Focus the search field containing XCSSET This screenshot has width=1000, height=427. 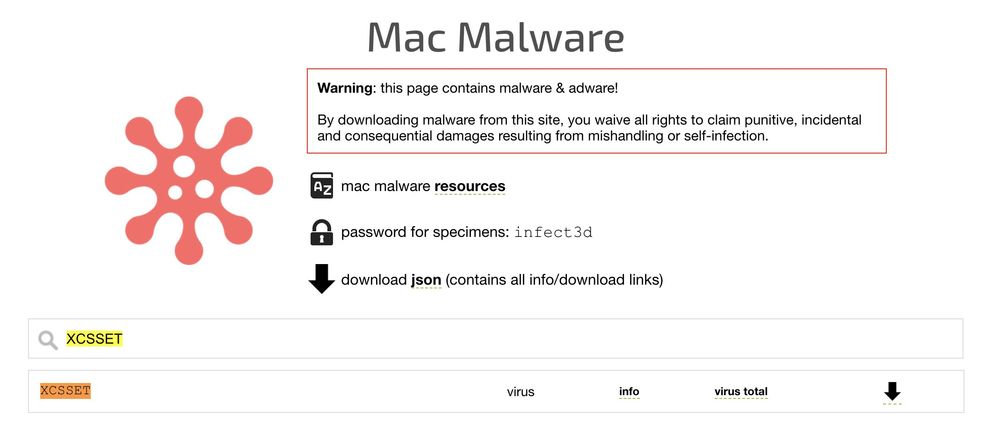(x=500, y=339)
